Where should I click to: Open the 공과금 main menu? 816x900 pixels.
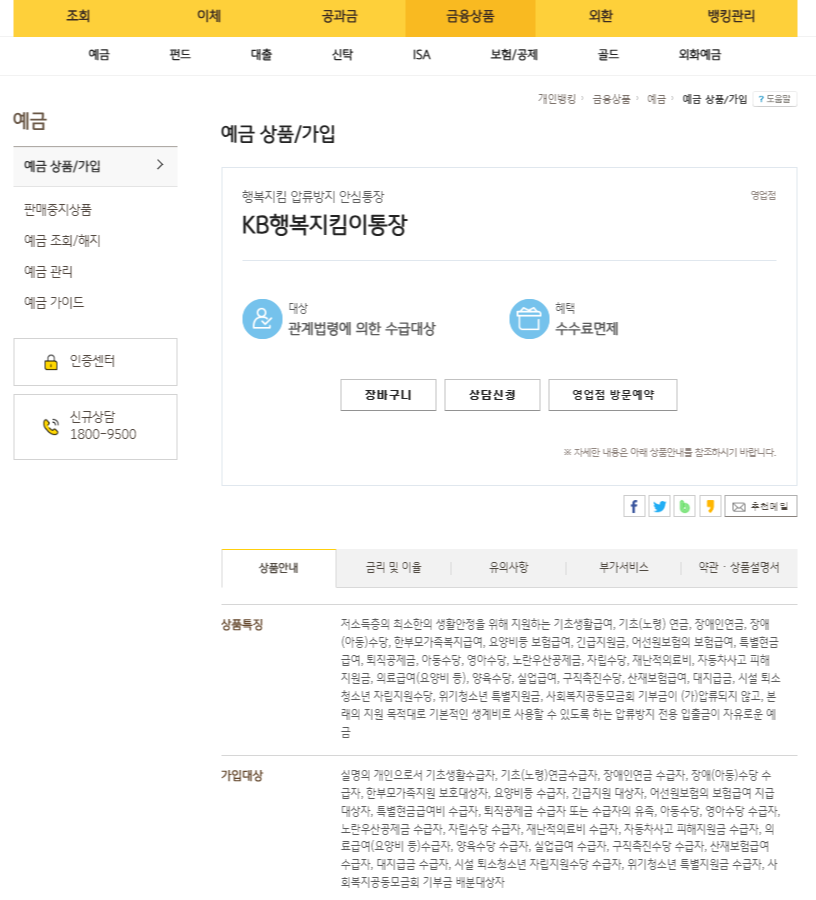339,15
